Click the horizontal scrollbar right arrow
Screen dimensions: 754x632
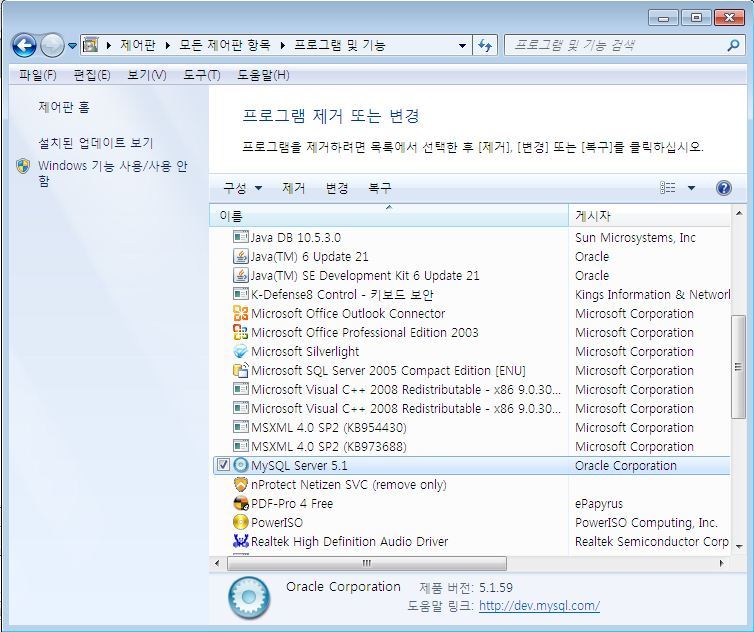(x=721, y=563)
